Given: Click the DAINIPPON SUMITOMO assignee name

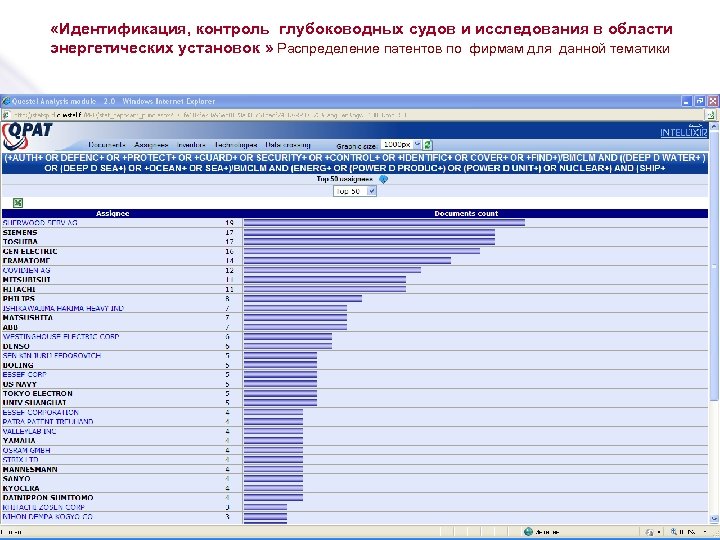Looking at the screenshot, I should pos(48,498).
